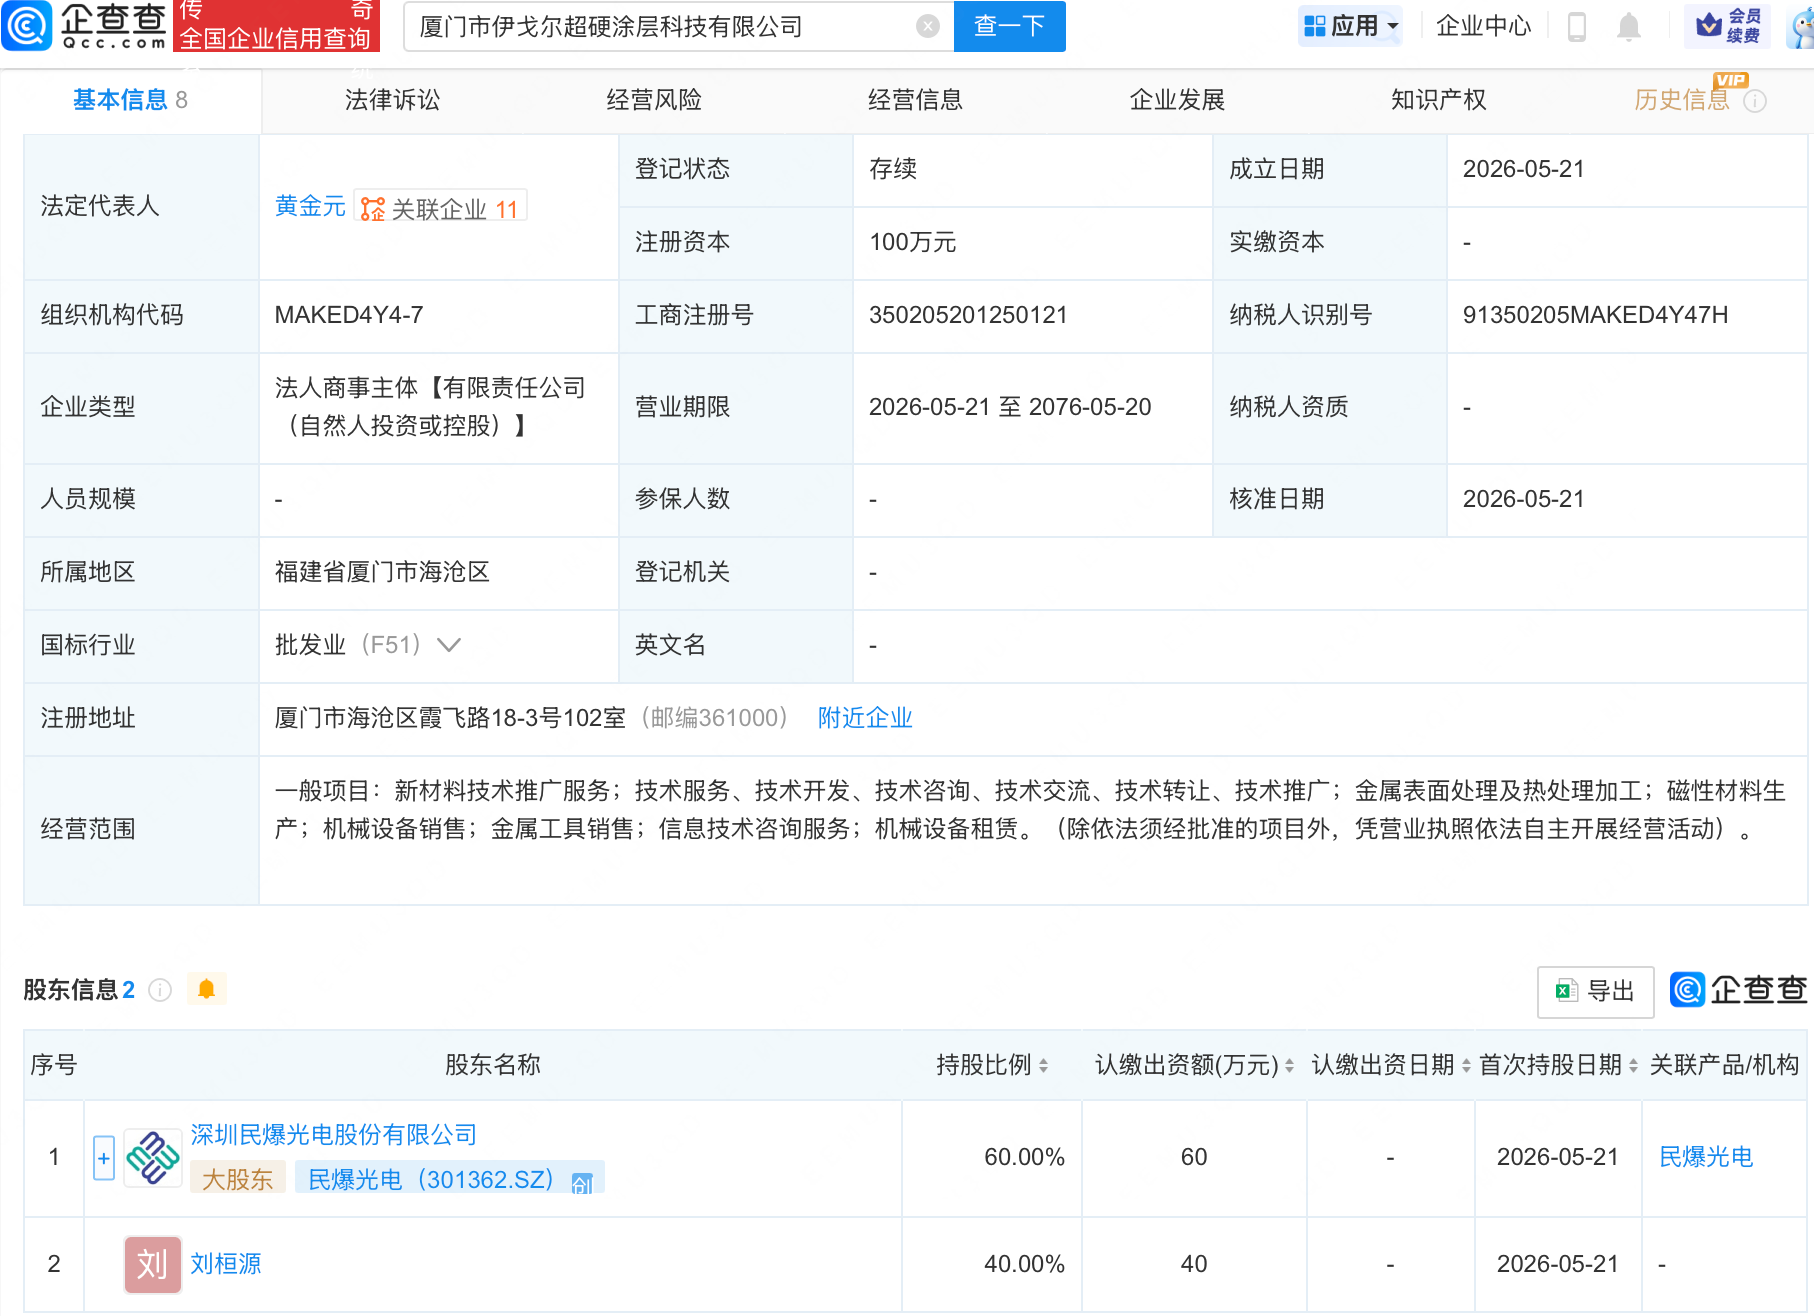Expand shareholder row 1 plus button
1814x1316 pixels.
point(104,1158)
